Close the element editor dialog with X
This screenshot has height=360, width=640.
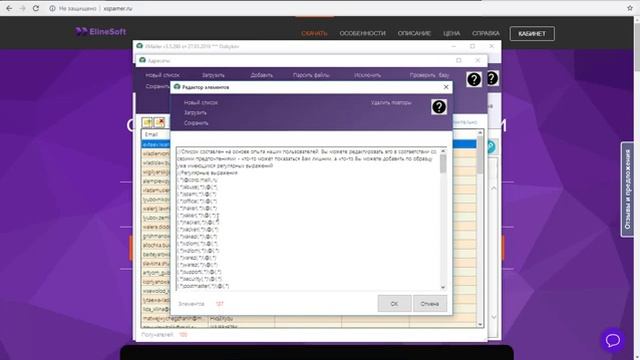[446, 87]
